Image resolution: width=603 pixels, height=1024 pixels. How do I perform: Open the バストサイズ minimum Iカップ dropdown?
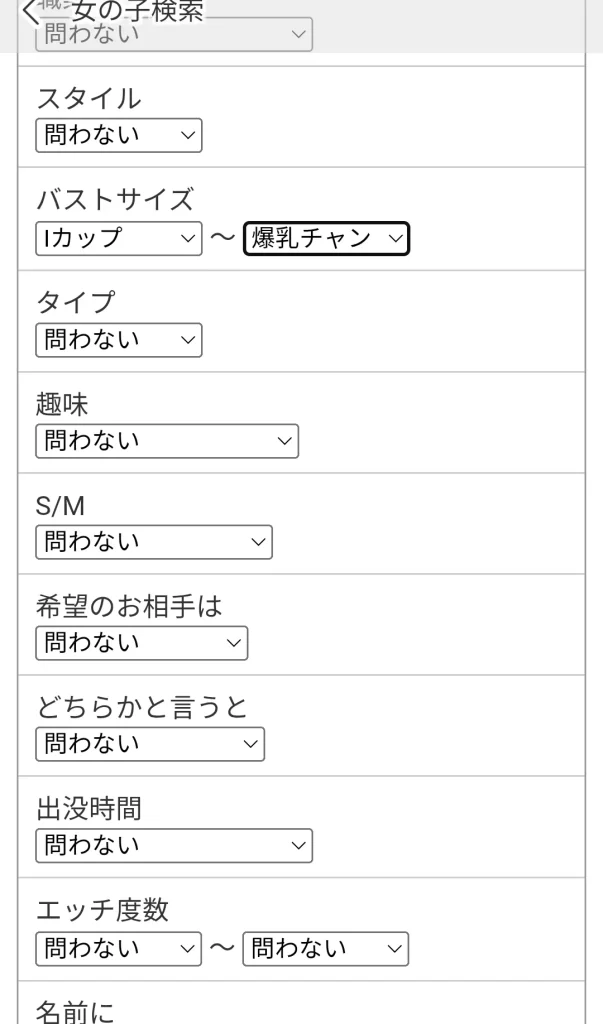point(119,238)
